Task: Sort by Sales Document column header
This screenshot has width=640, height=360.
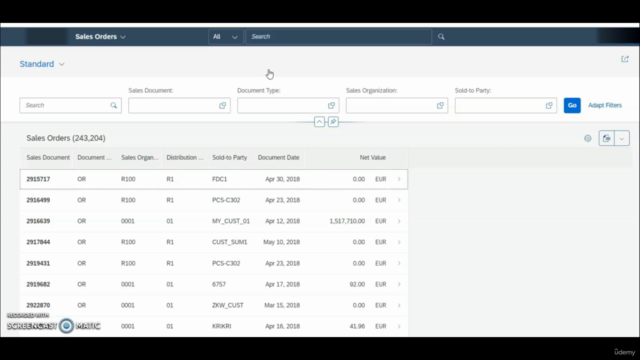Action: pos(48,158)
